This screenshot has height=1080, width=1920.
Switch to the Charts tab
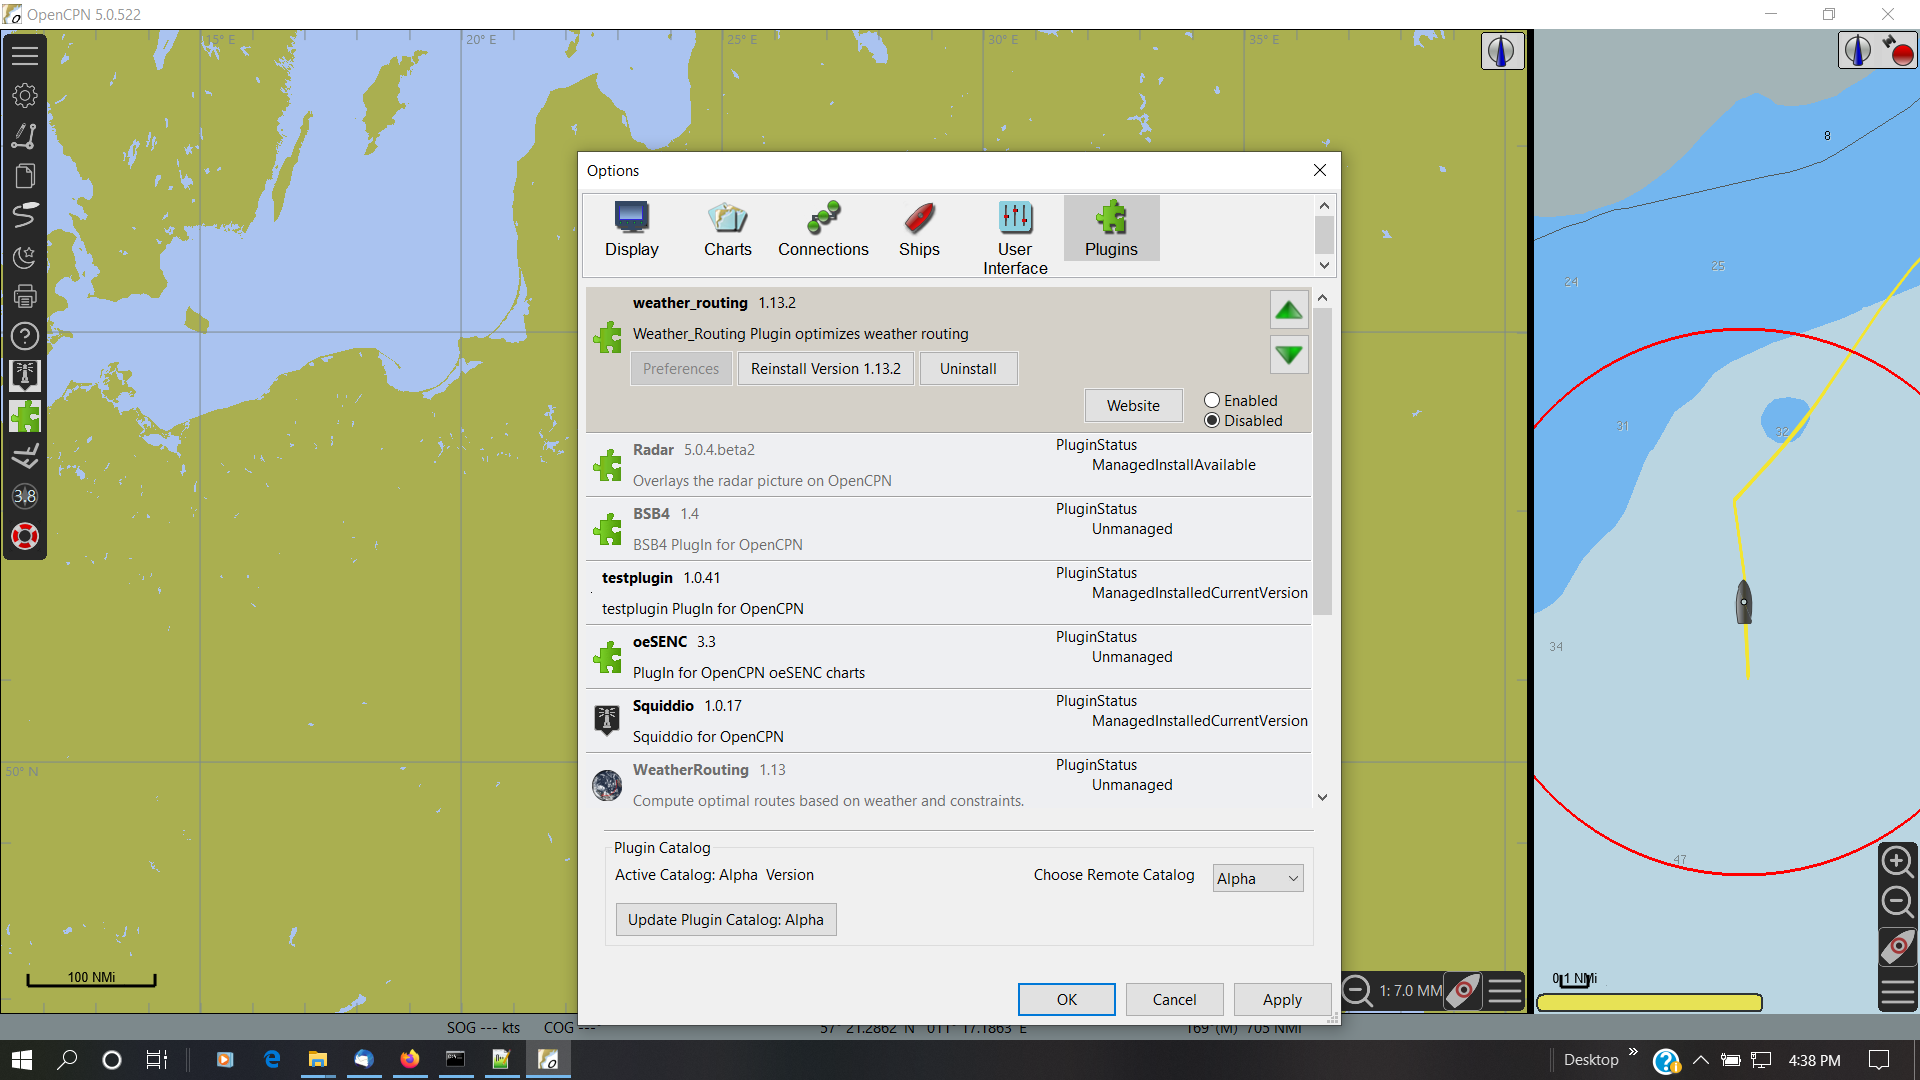728,229
